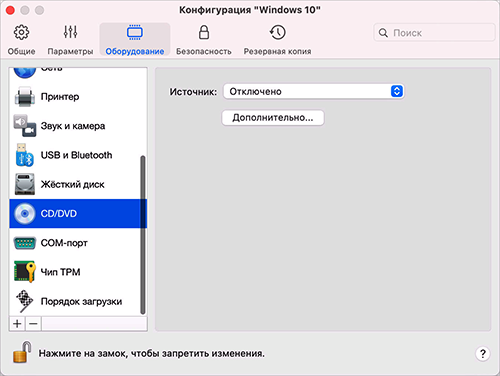Click the Поиск search field
500x376 pixels.
pos(434,33)
